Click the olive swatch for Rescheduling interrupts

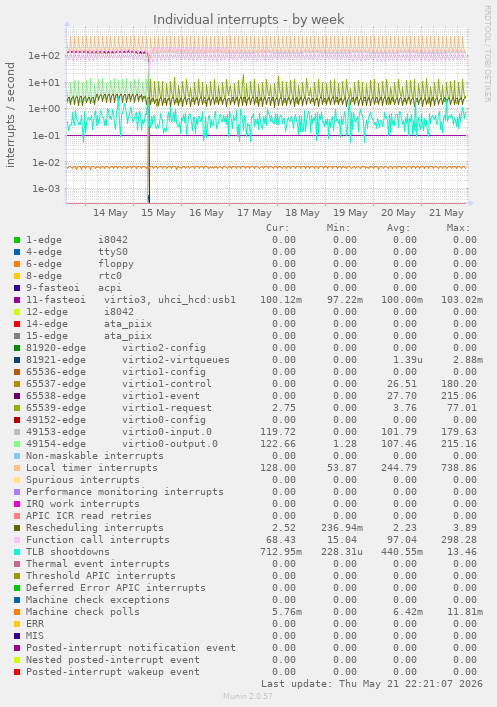tap(17, 528)
